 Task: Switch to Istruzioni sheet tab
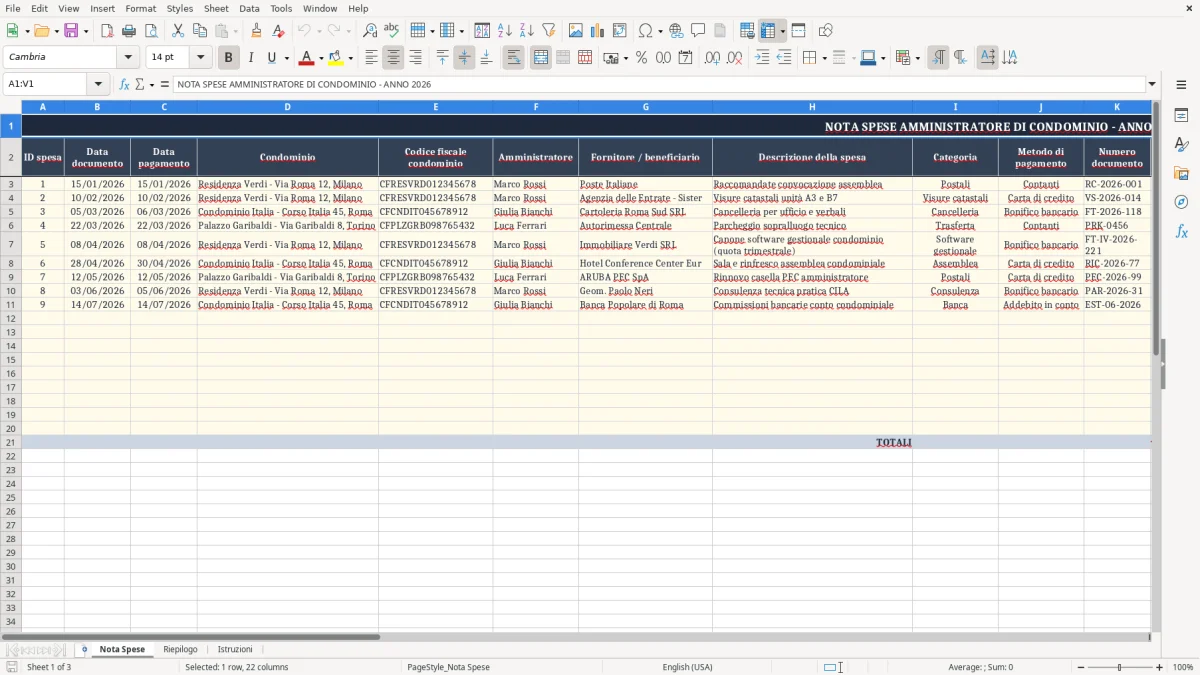(x=235, y=649)
